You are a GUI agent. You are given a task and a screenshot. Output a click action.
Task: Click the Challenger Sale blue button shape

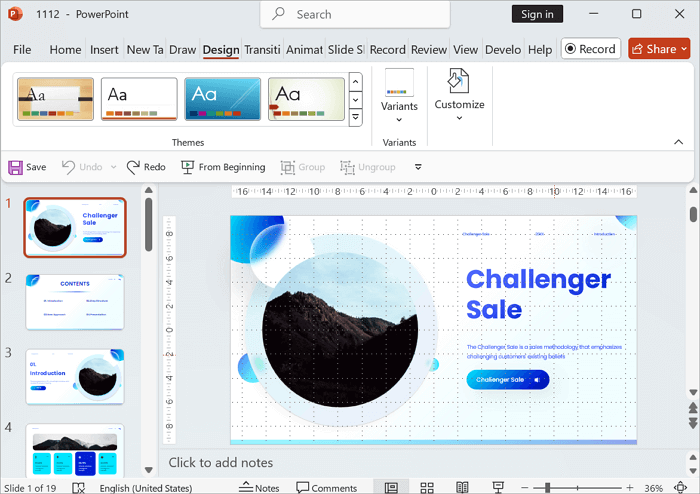click(508, 380)
